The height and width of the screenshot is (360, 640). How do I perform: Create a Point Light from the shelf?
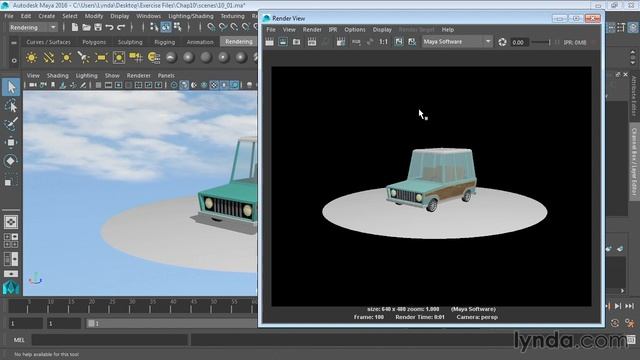click(66, 58)
